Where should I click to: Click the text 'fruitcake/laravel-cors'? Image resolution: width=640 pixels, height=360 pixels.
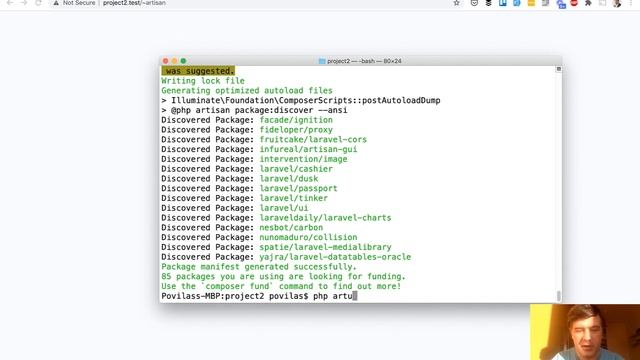(313, 140)
